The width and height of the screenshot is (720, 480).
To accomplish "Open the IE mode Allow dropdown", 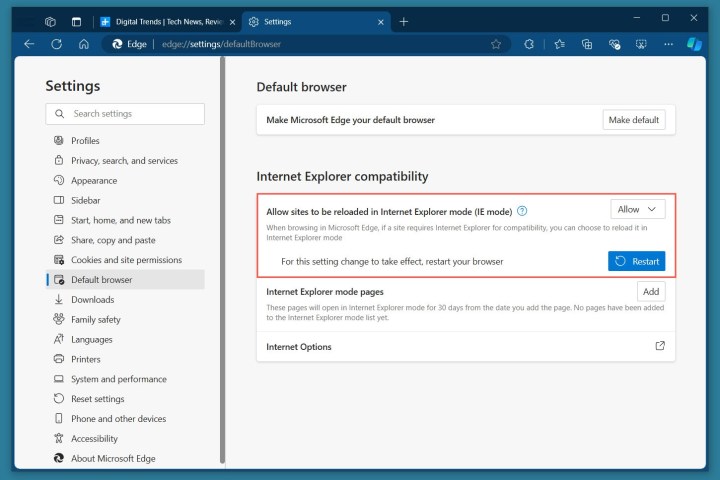I will (637, 209).
